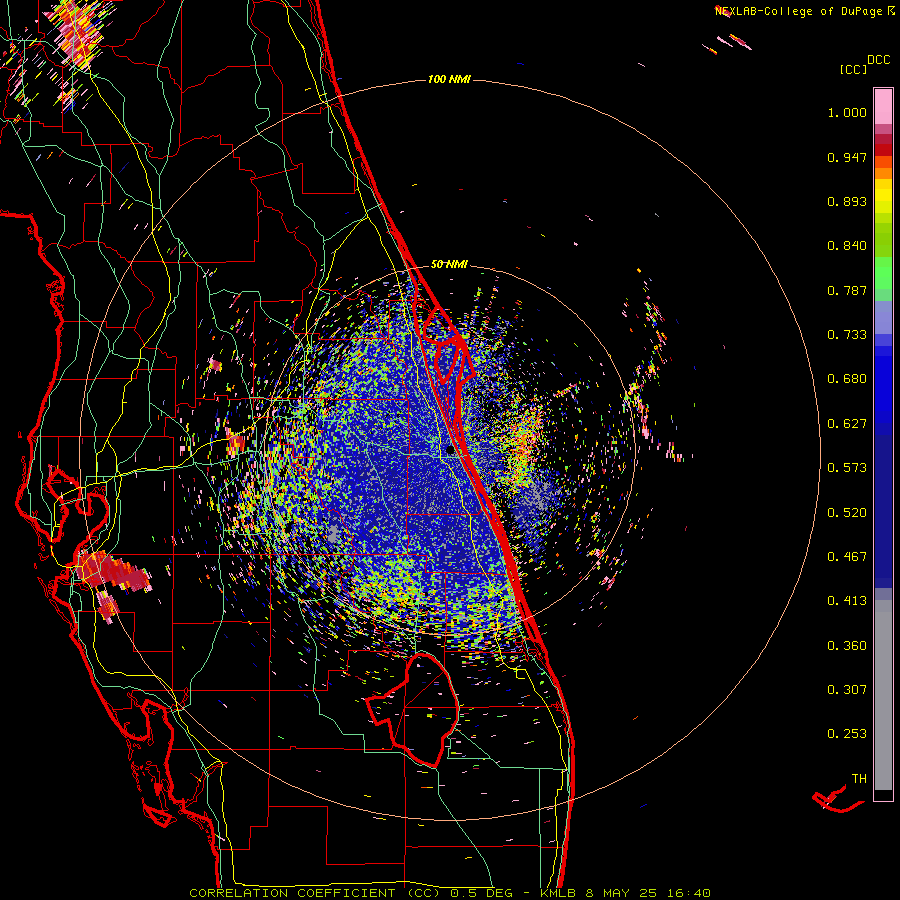Select the 0.360 scale value
This screenshot has height=900, width=900.
point(847,646)
